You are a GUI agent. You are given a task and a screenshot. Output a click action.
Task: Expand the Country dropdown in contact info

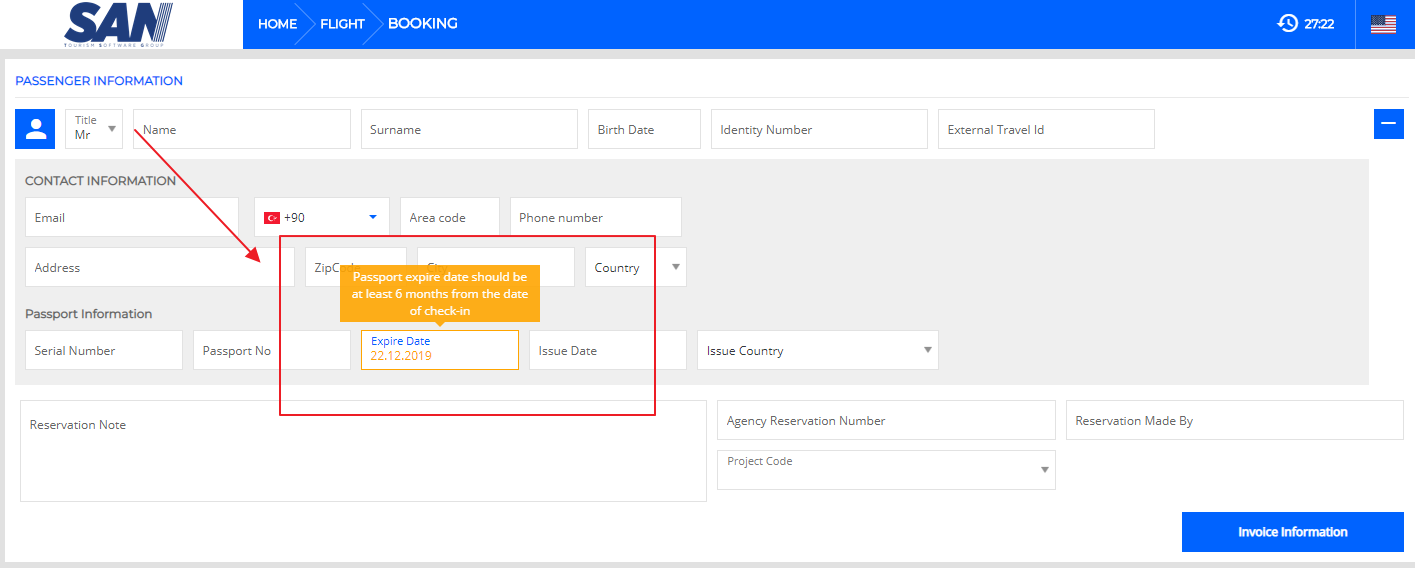[635, 267]
